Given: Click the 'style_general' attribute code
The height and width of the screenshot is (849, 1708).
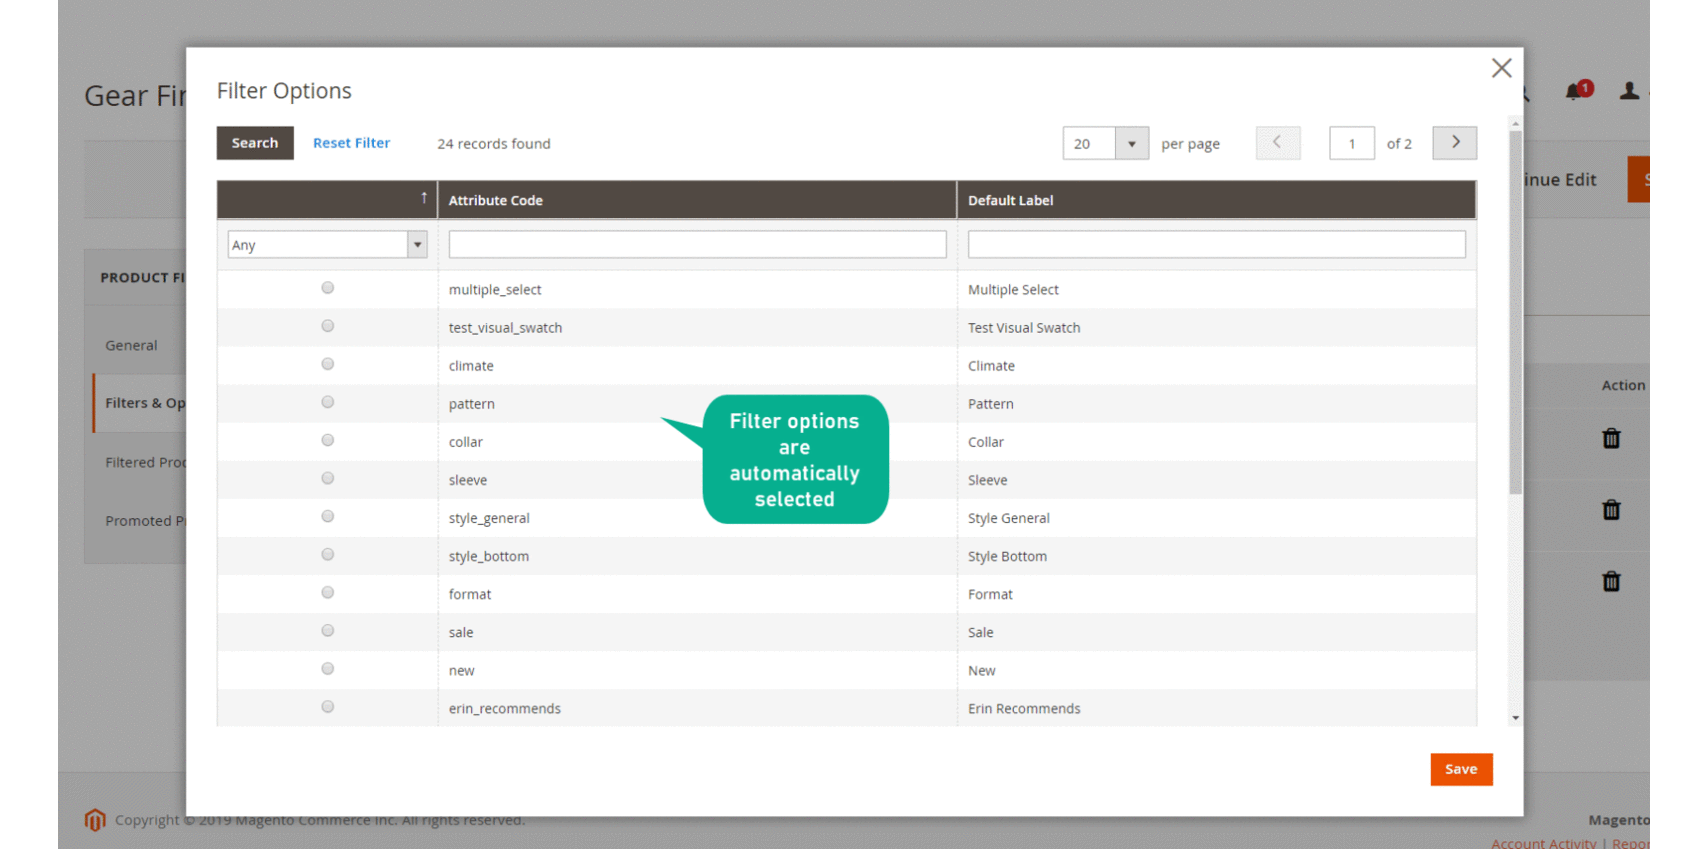Looking at the screenshot, I should (x=489, y=518).
